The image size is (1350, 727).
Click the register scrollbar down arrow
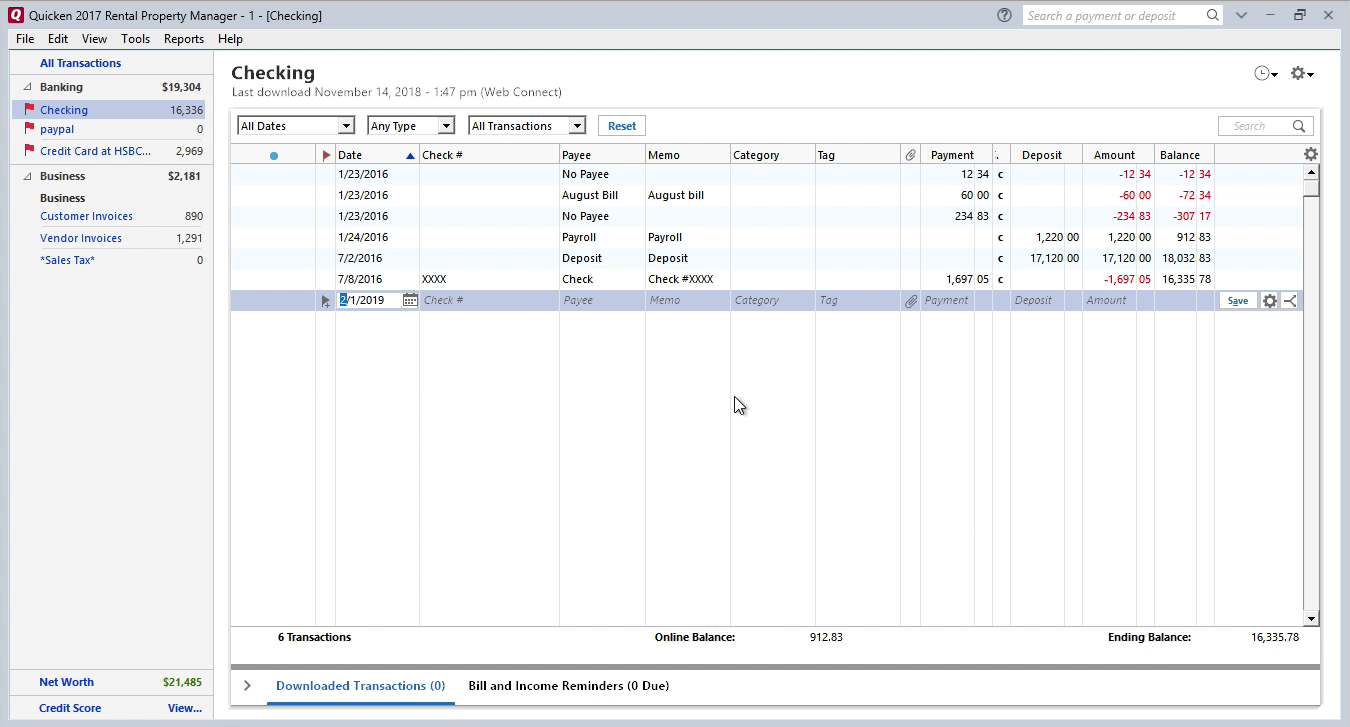(1312, 618)
